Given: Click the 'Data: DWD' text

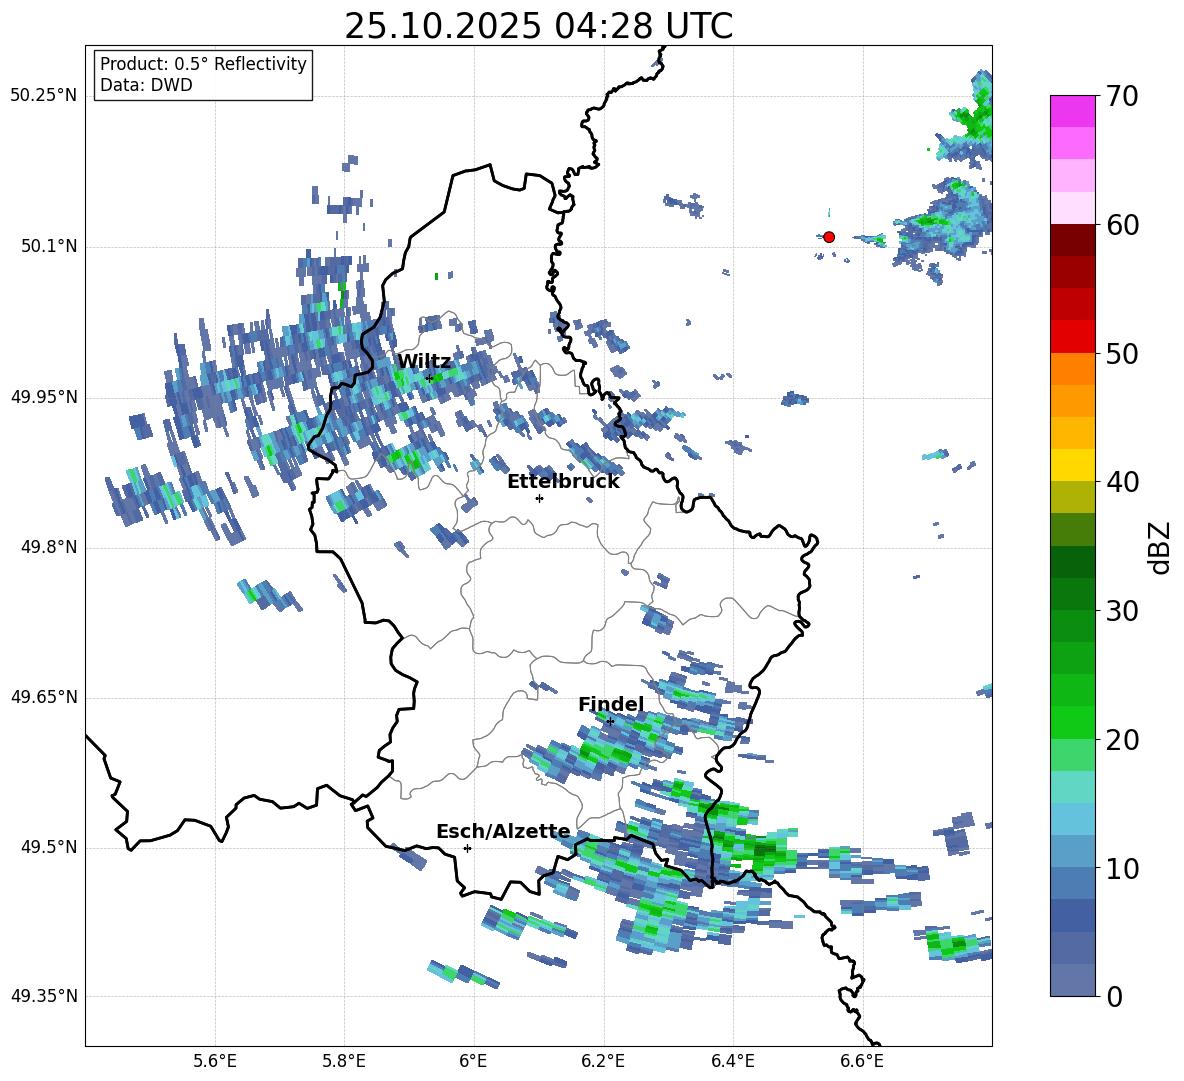Looking at the screenshot, I should pos(146,85).
